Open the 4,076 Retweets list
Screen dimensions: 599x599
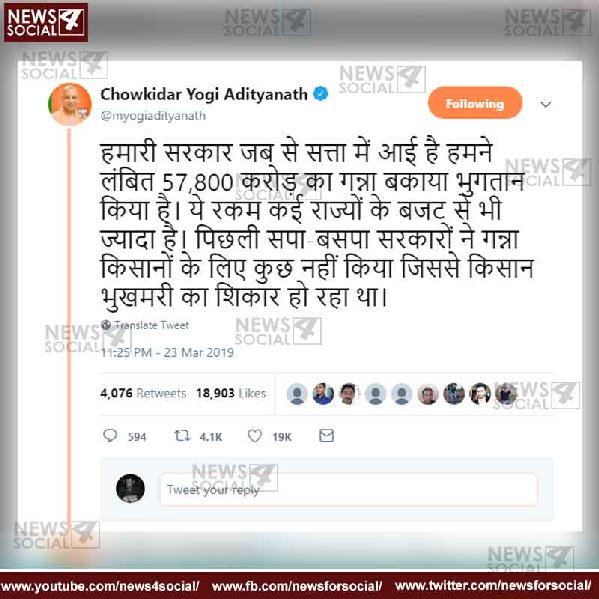click(x=143, y=393)
